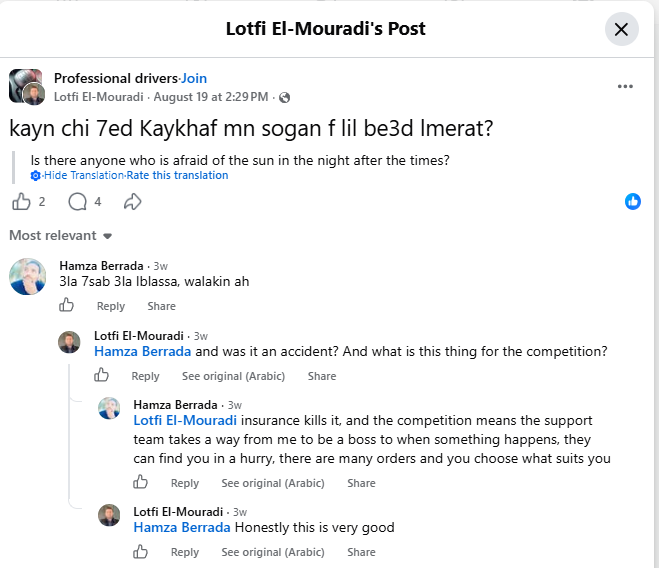Reply to Hamza Berrada's first comment
The width and height of the screenshot is (659, 568).
[x=111, y=306]
